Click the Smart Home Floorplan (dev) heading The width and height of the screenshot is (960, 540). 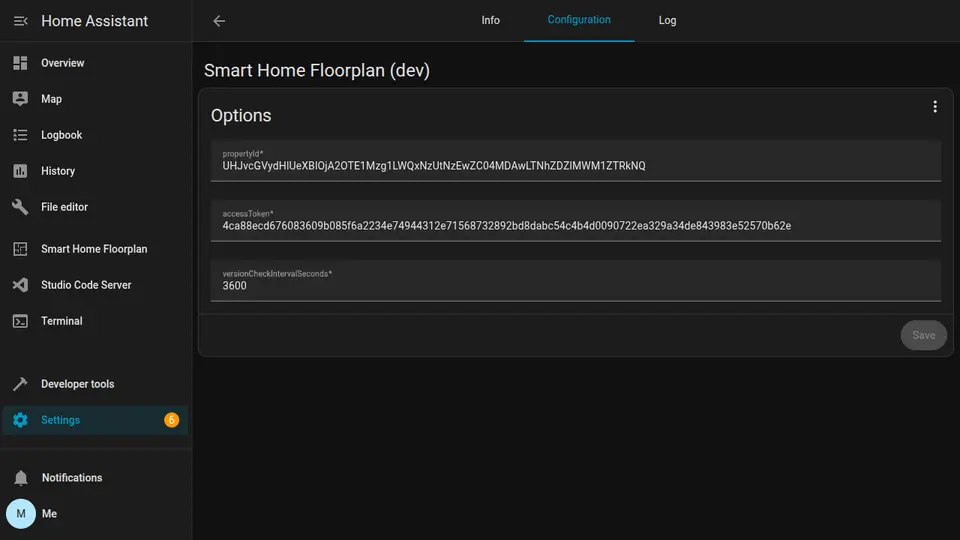(317, 70)
